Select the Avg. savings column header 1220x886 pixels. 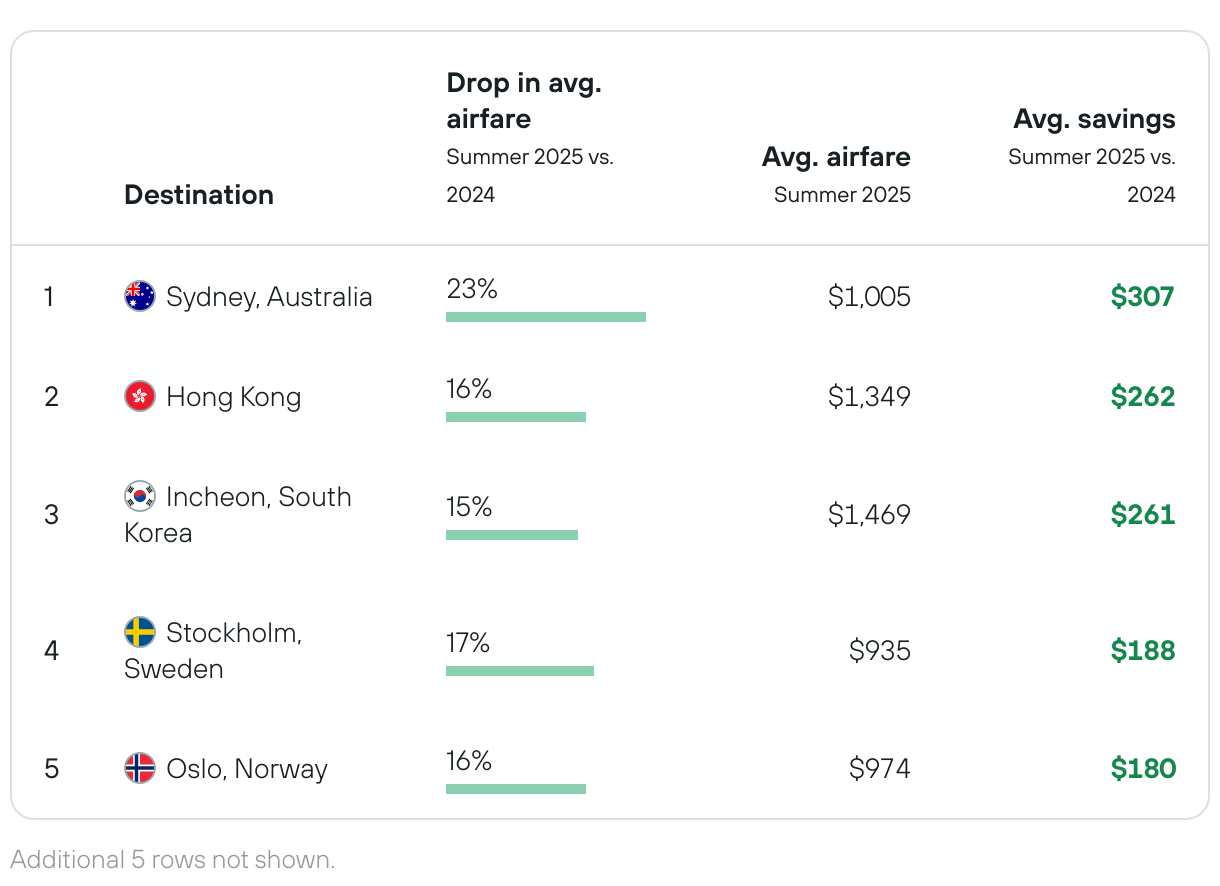tap(1094, 119)
